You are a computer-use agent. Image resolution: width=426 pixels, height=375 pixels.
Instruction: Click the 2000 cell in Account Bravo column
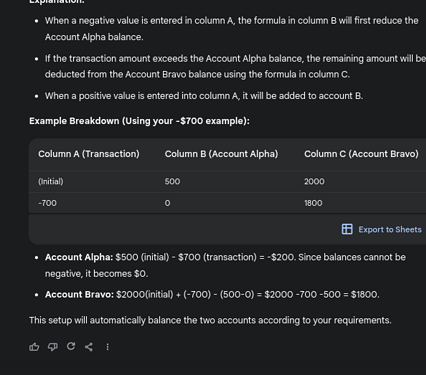[314, 182]
